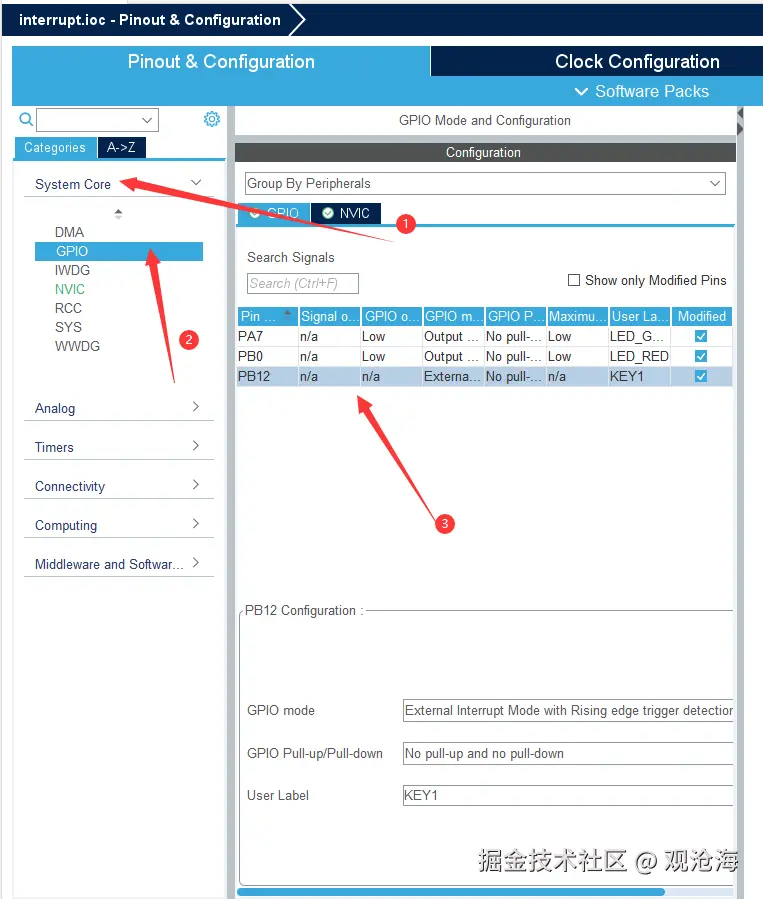Toggle Modified checkbox for PB12 row

point(701,376)
